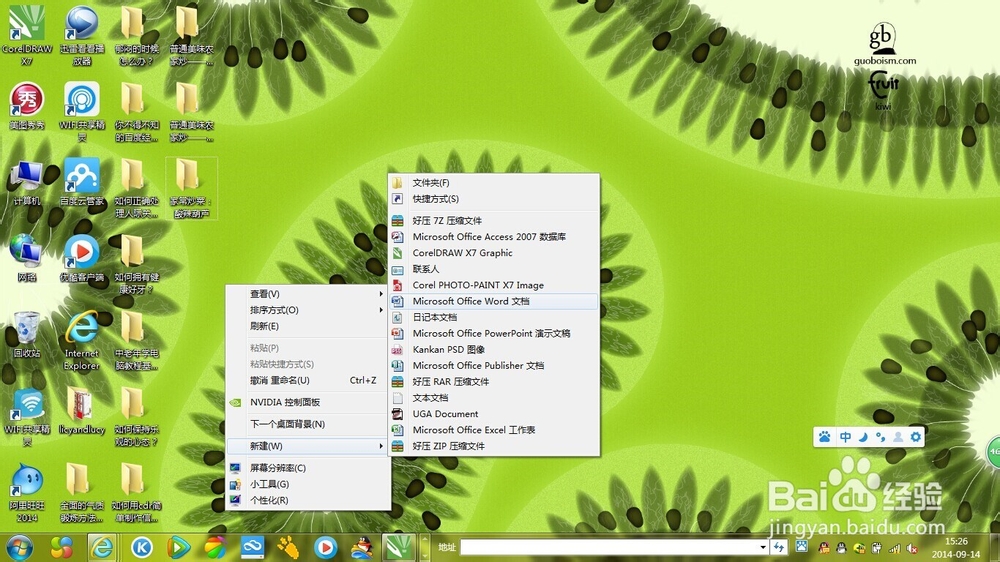Click the Windows Start button
The image size is (1000, 562).
click(19, 548)
